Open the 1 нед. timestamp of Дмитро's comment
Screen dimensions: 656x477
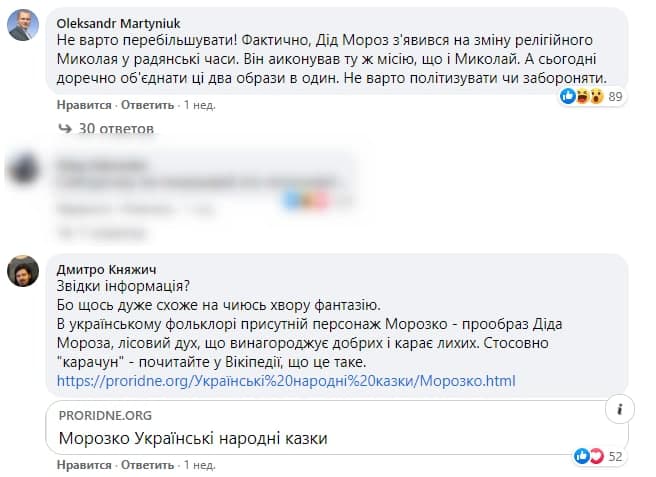point(199,465)
